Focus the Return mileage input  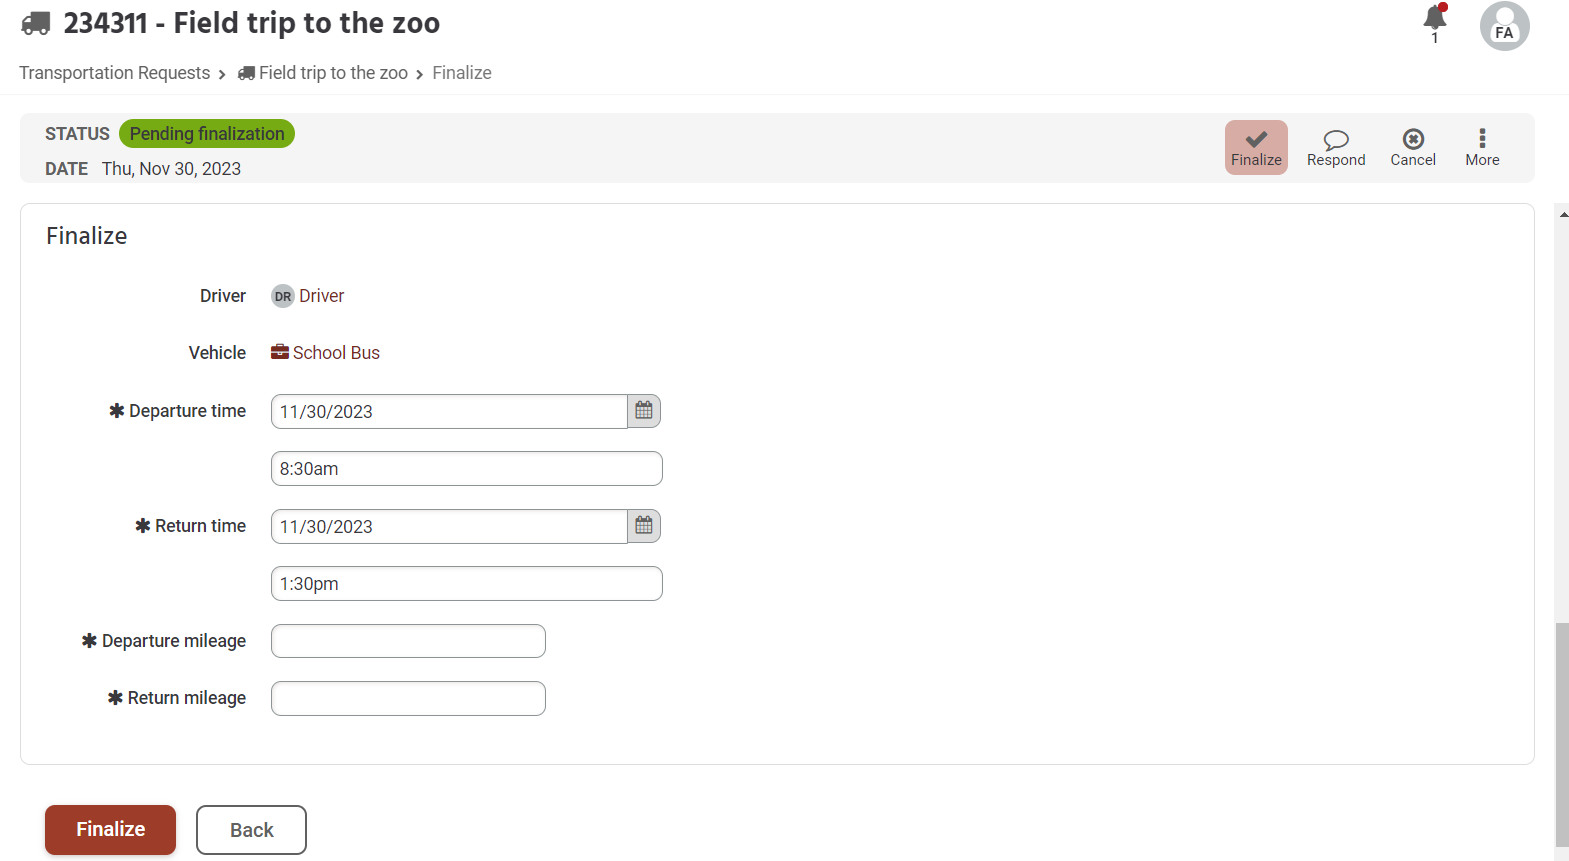[408, 698]
